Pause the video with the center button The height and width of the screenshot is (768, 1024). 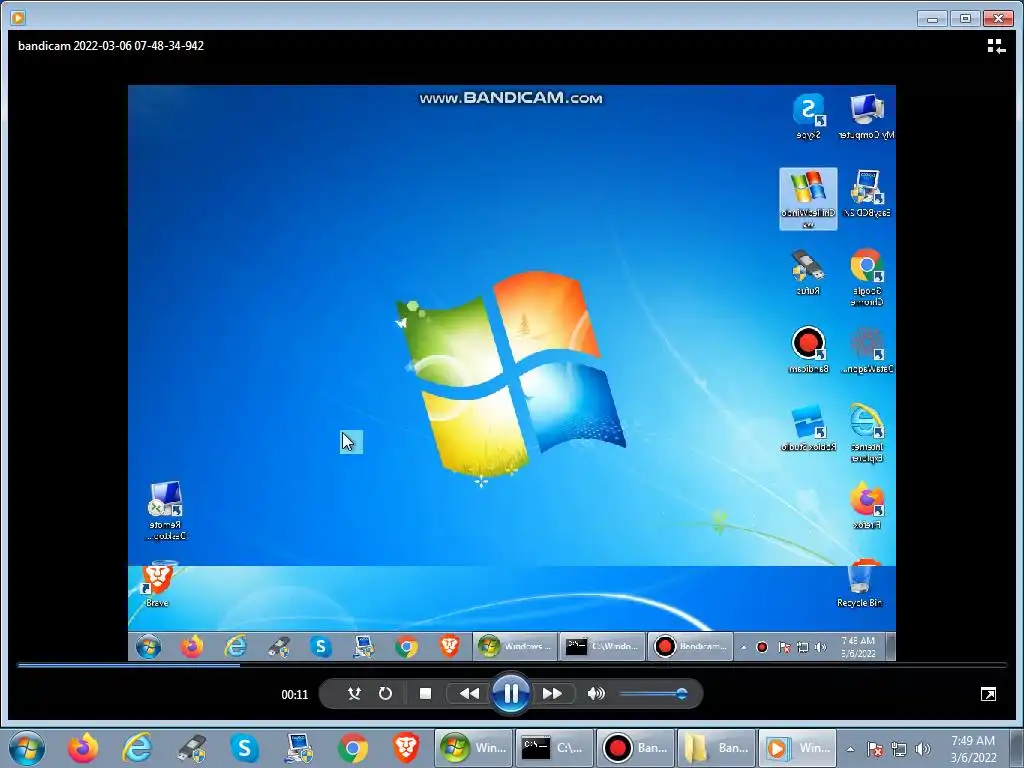point(511,693)
